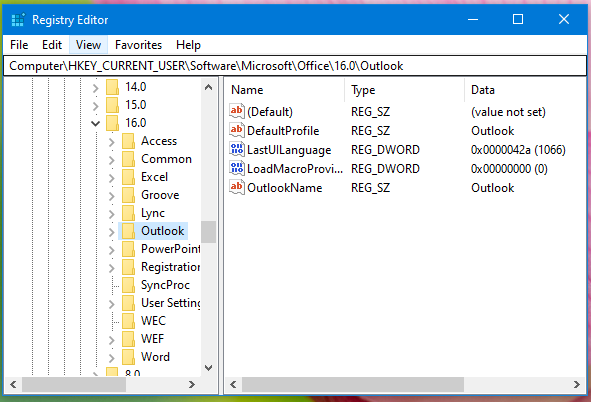Click the Lync folder icon
The width and height of the screenshot is (591, 402).
[128, 213]
